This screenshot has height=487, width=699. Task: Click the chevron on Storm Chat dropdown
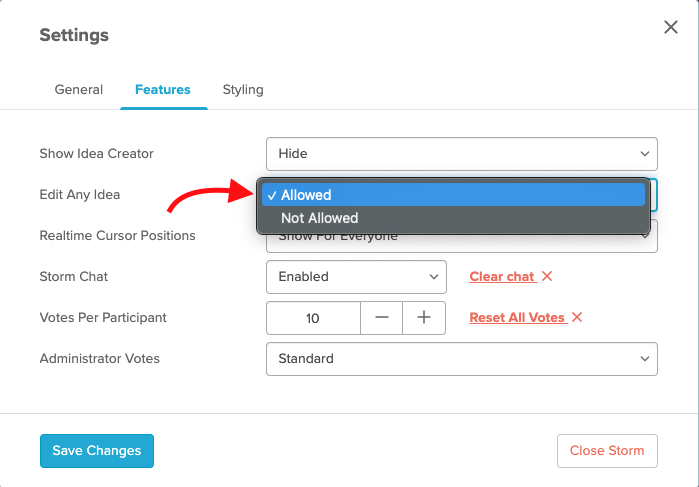pyautogui.click(x=434, y=277)
